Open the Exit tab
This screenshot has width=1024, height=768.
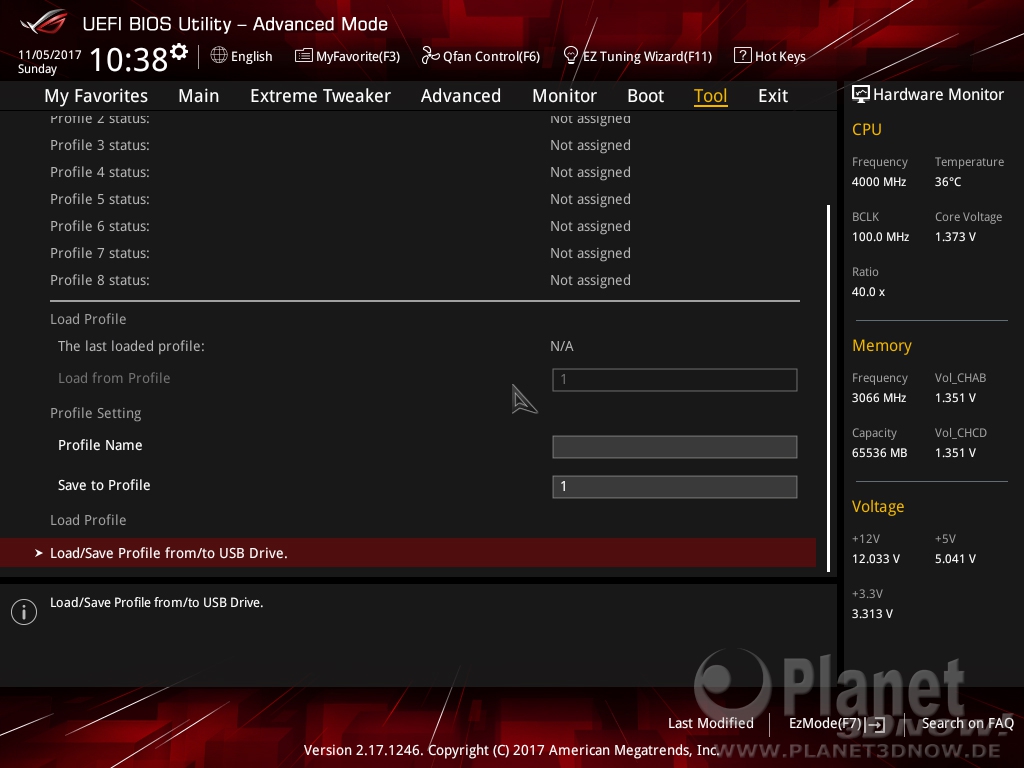(773, 96)
